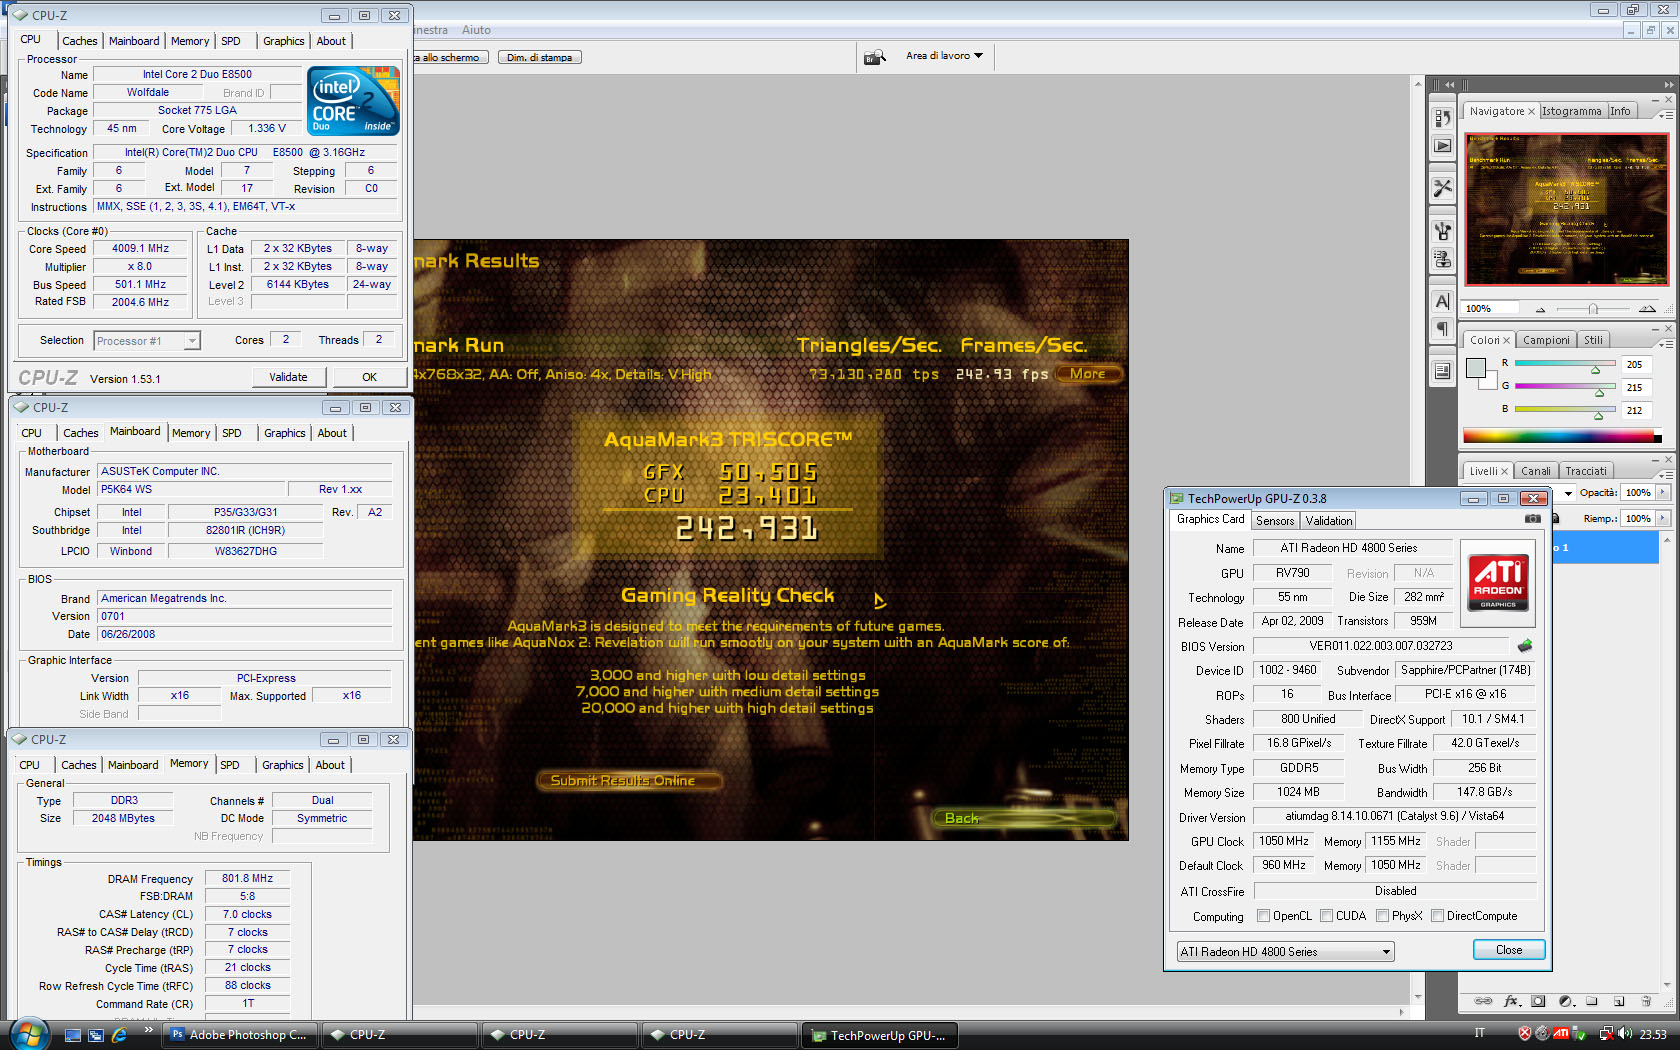The height and width of the screenshot is (1050, 1680).
Task: Open the Tool Presets wrench icon
Action: [1442, 188]
